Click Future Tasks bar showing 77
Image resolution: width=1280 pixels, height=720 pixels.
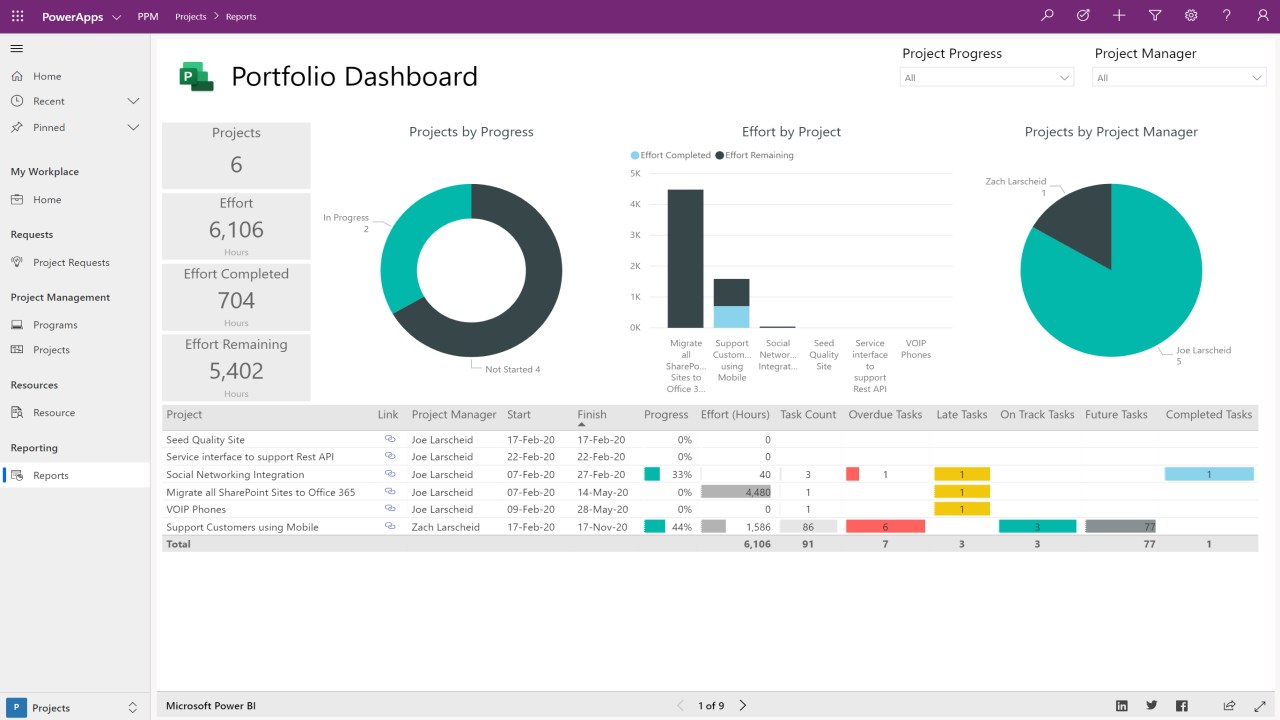1120,526
